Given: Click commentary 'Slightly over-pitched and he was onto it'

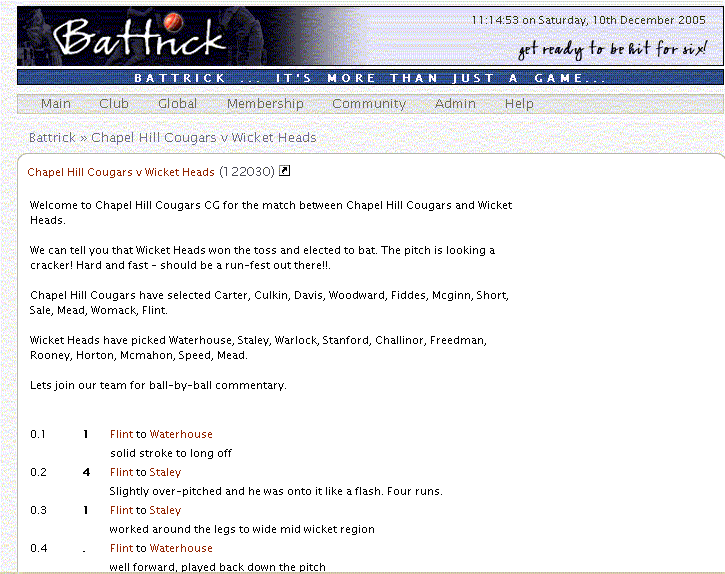Looking at the screenshot, I should click(276, 491).
